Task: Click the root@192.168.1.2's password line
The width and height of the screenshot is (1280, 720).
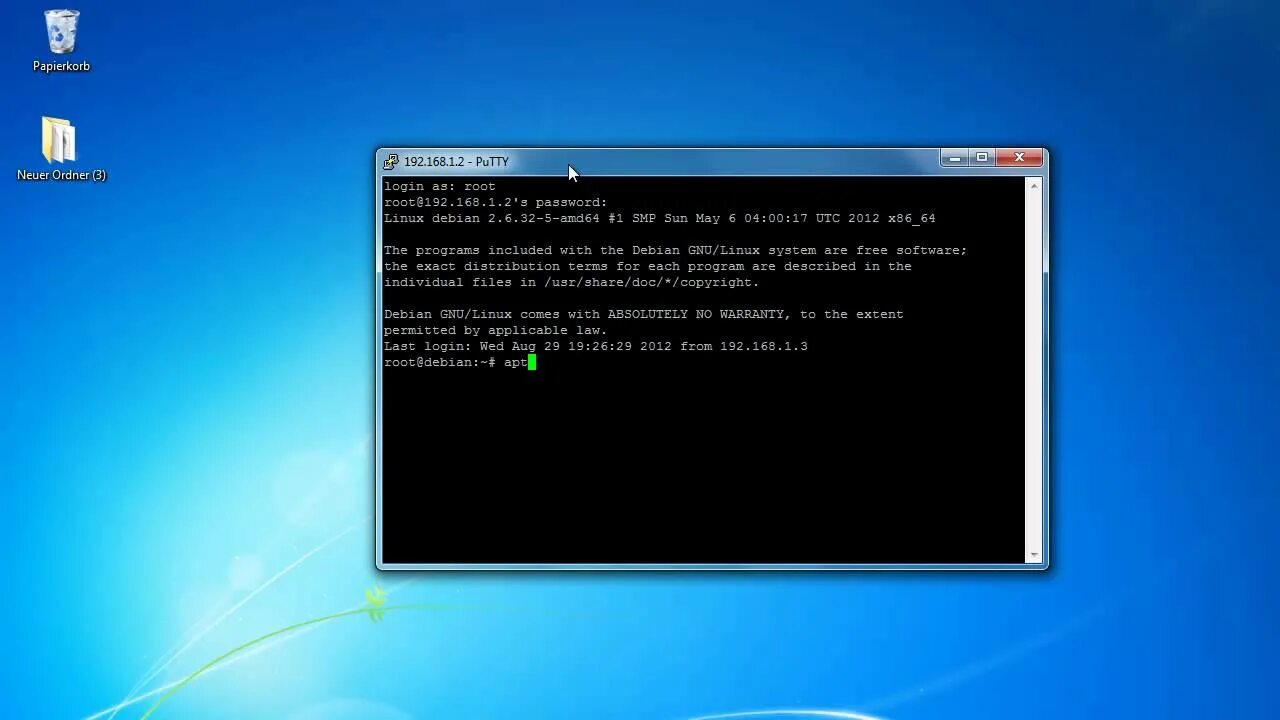Action: pyautogui.click(x=496, y=202)
